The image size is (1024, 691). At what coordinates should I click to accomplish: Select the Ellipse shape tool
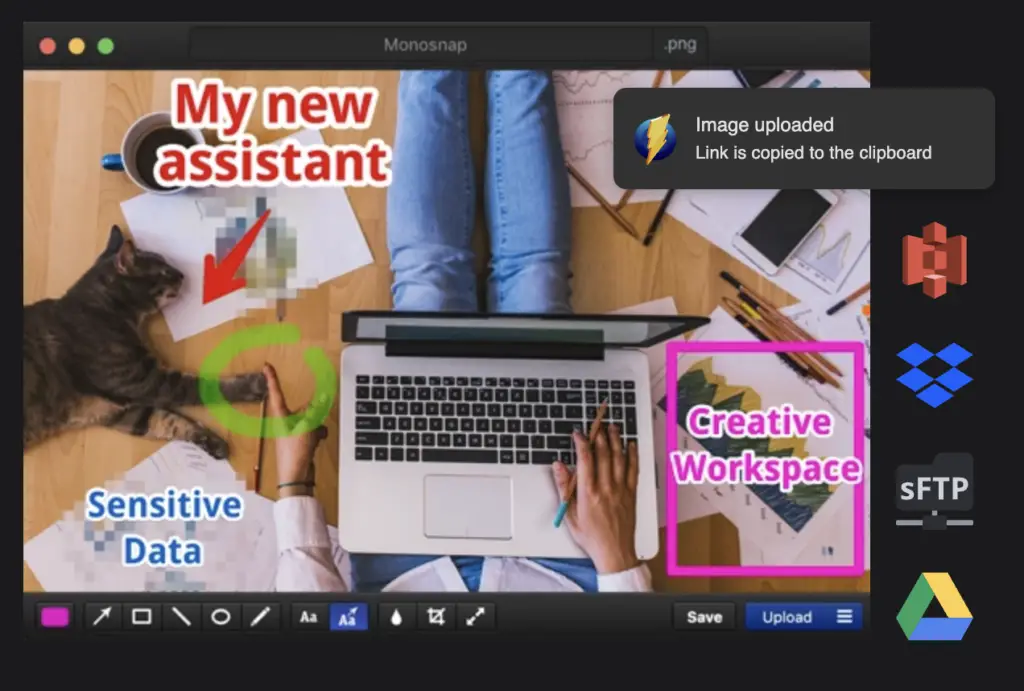point(221,617)
